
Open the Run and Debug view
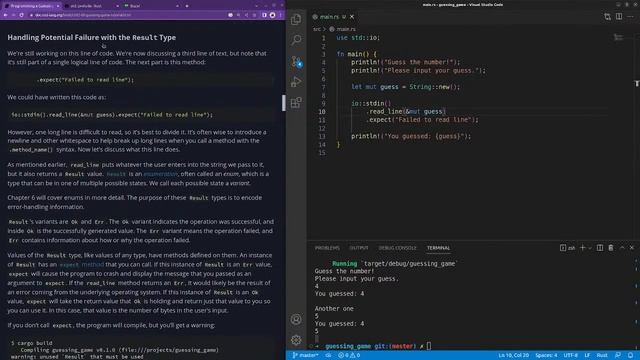tap(296, 82)
